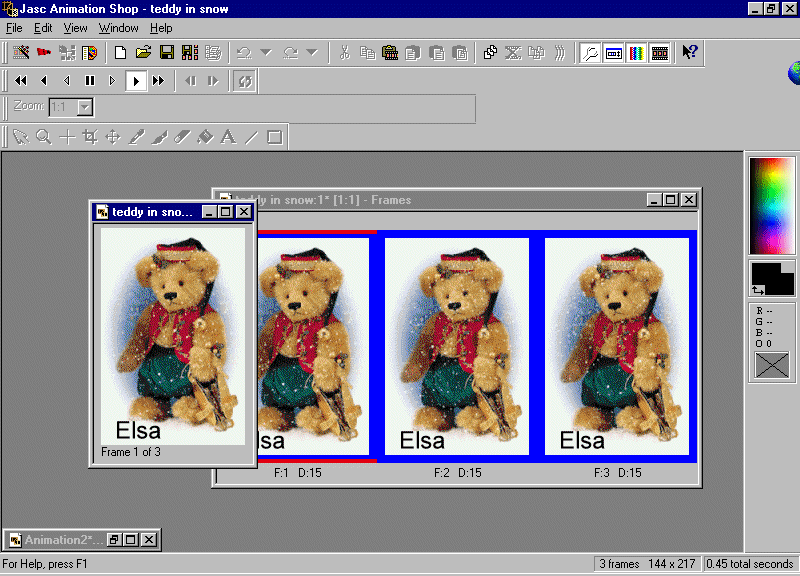800x576 pixels.
Task: Open the Edit menu
Action: tap(43, 28)
